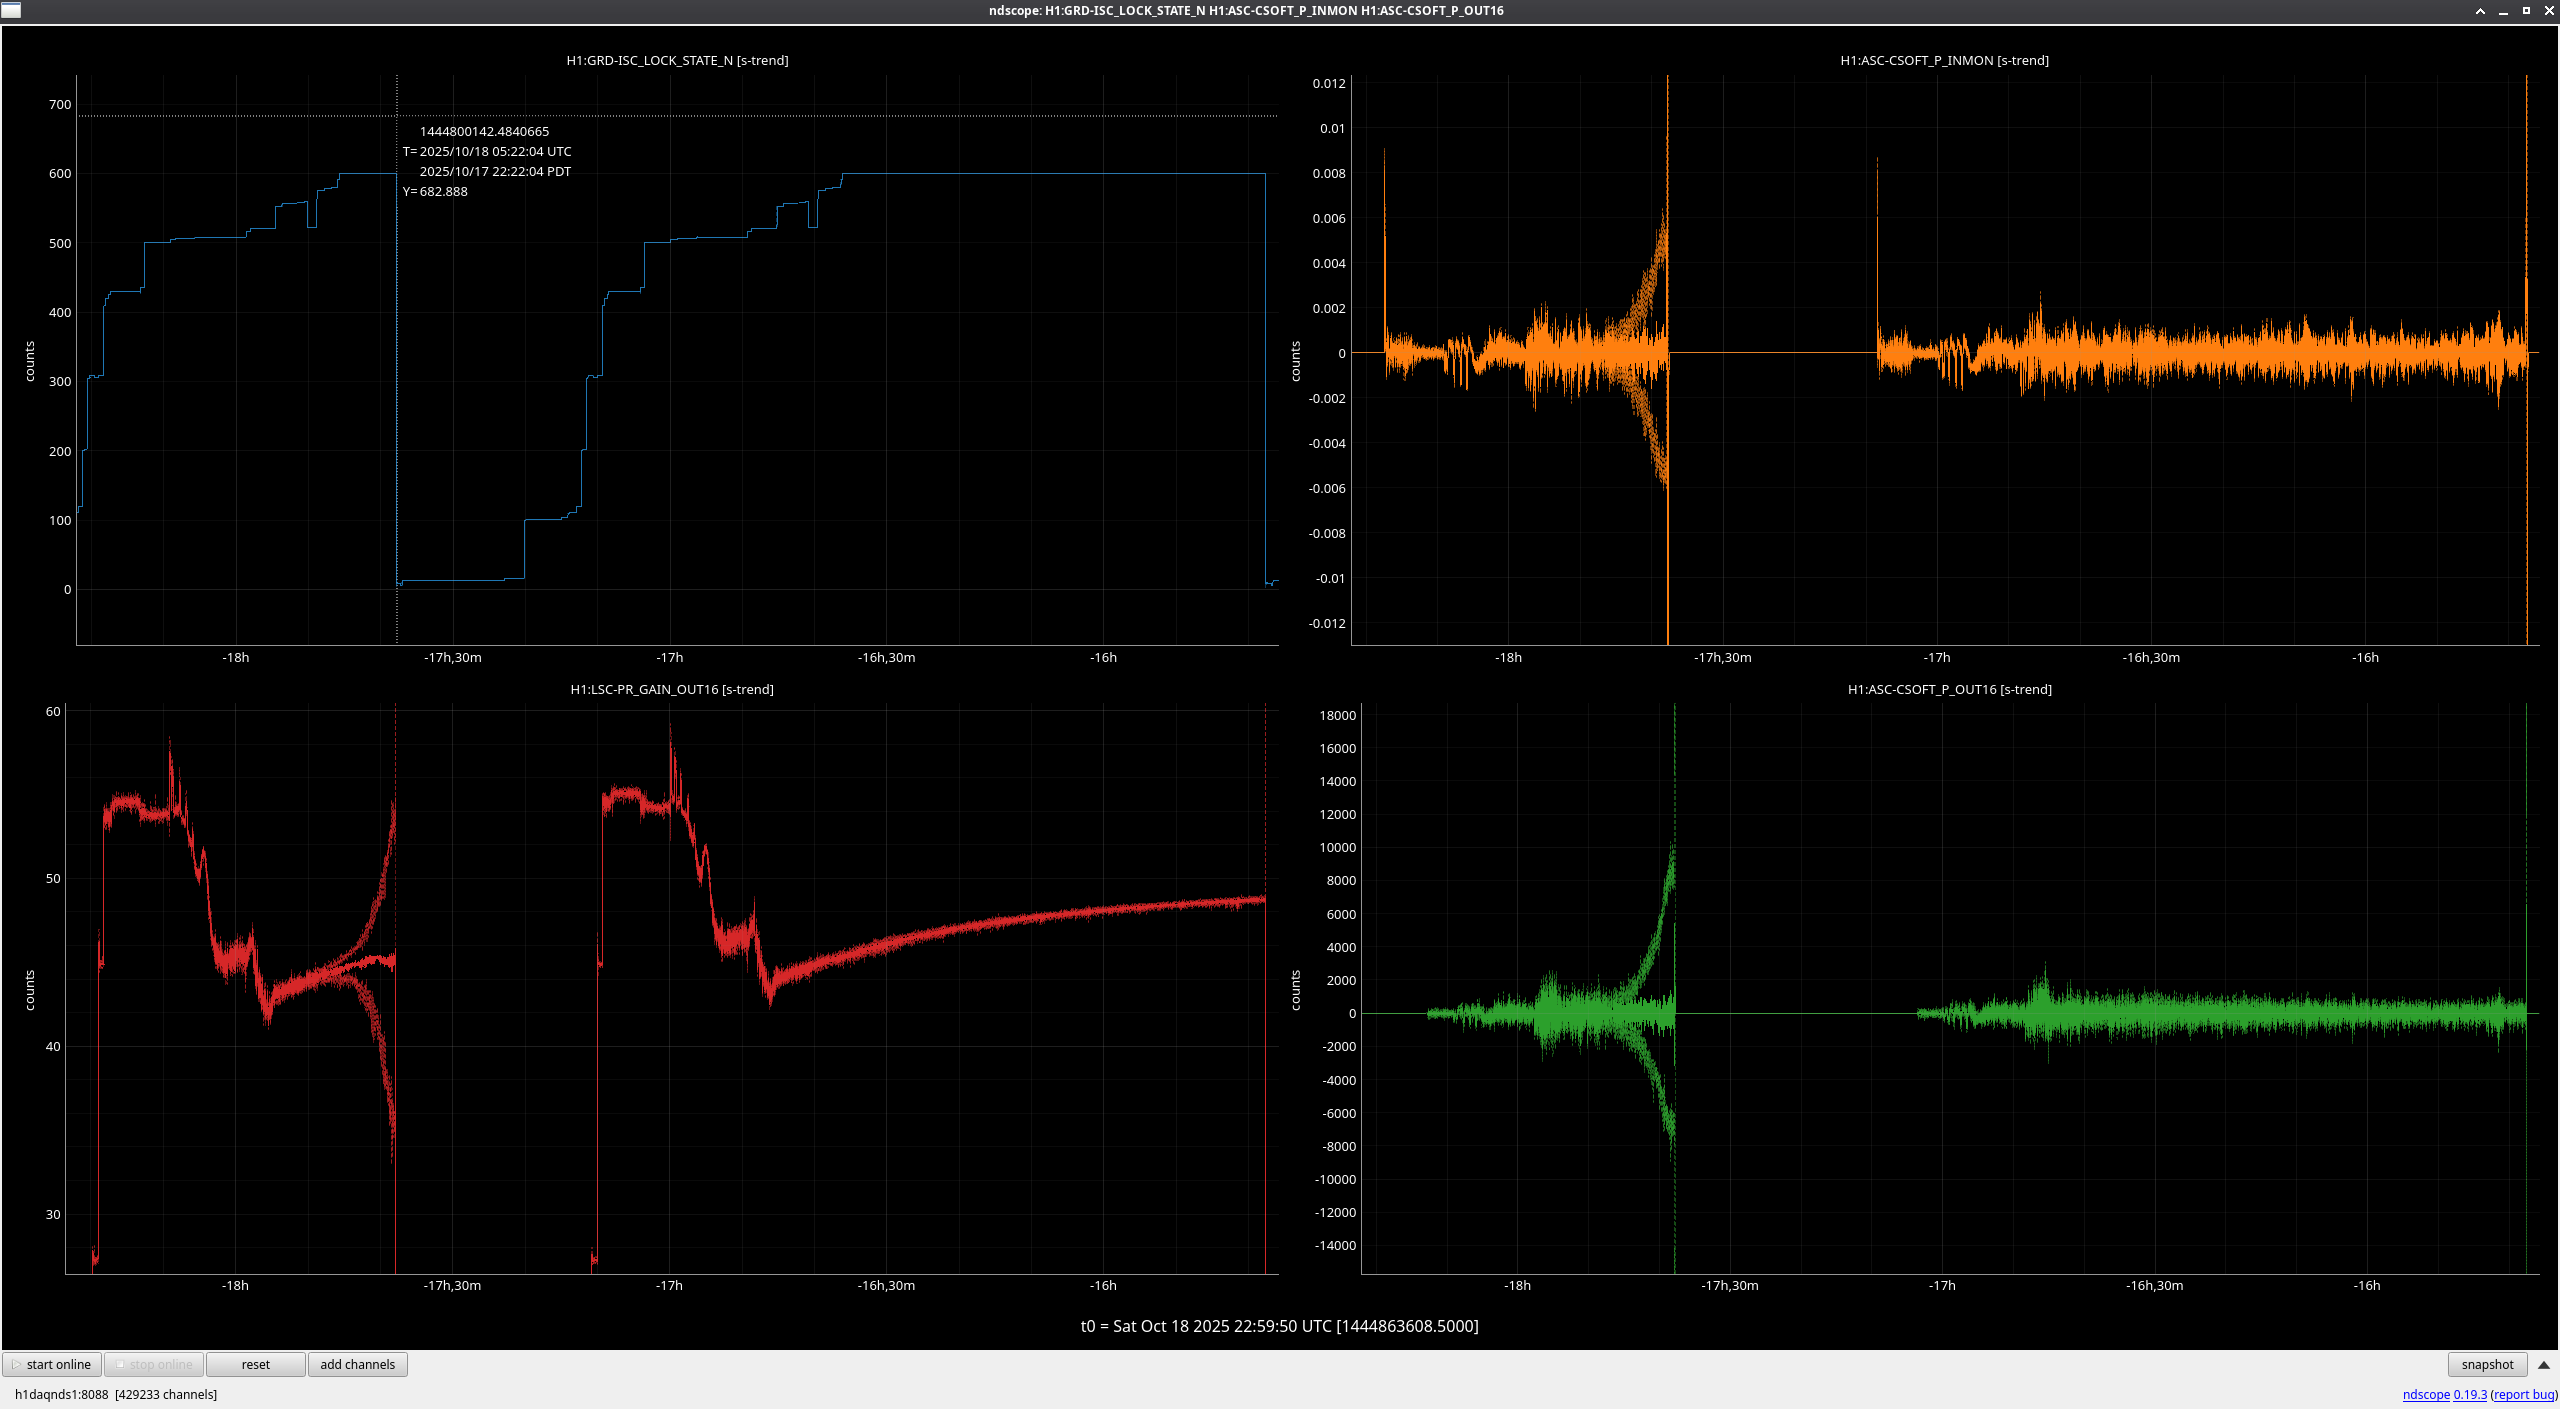Open the 0.19.3 version link

(x=2470, y=1394)
